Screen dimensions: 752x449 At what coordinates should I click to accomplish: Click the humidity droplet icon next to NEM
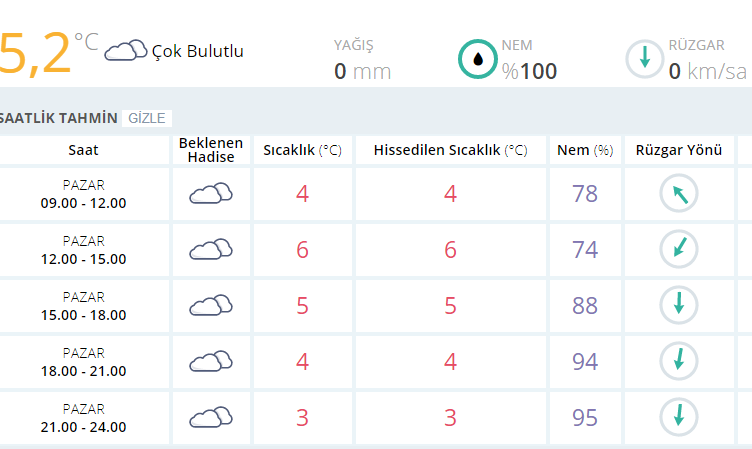477,59
